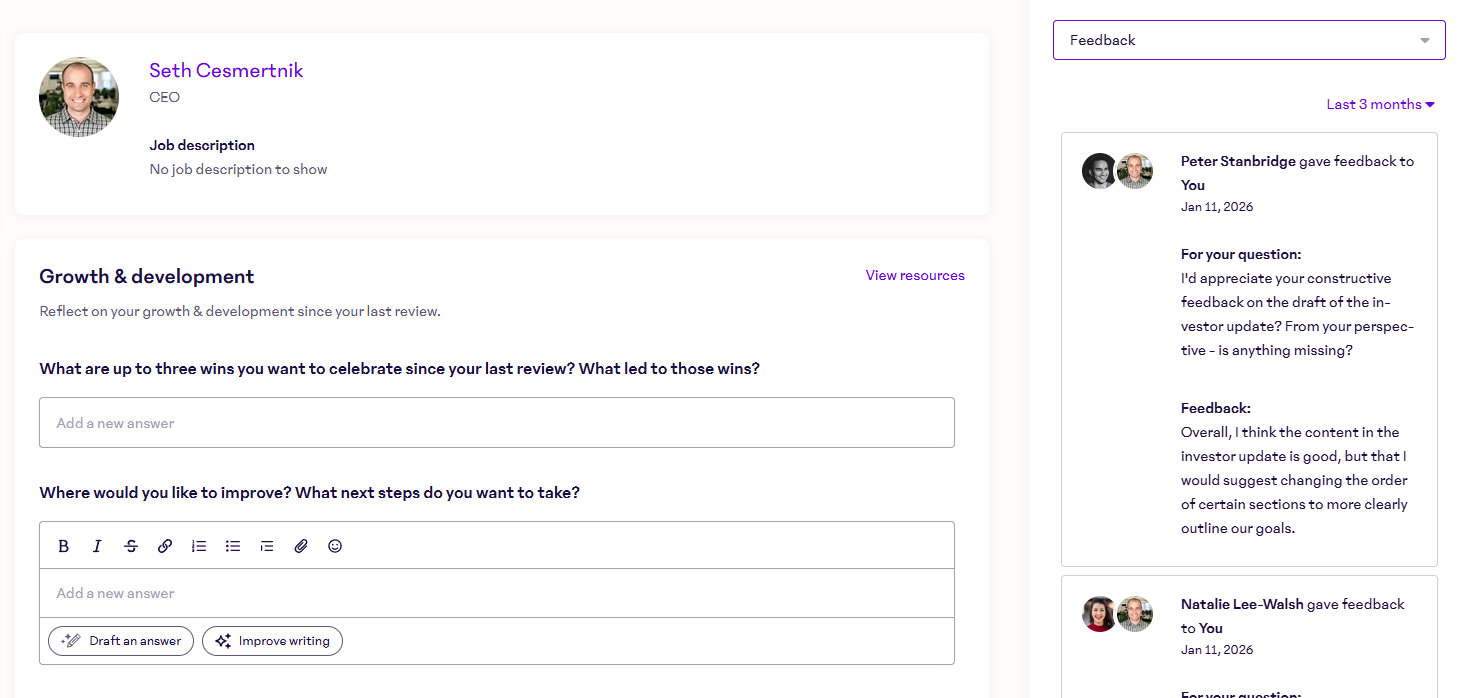Start a numbered list

[x=199, y=546]
